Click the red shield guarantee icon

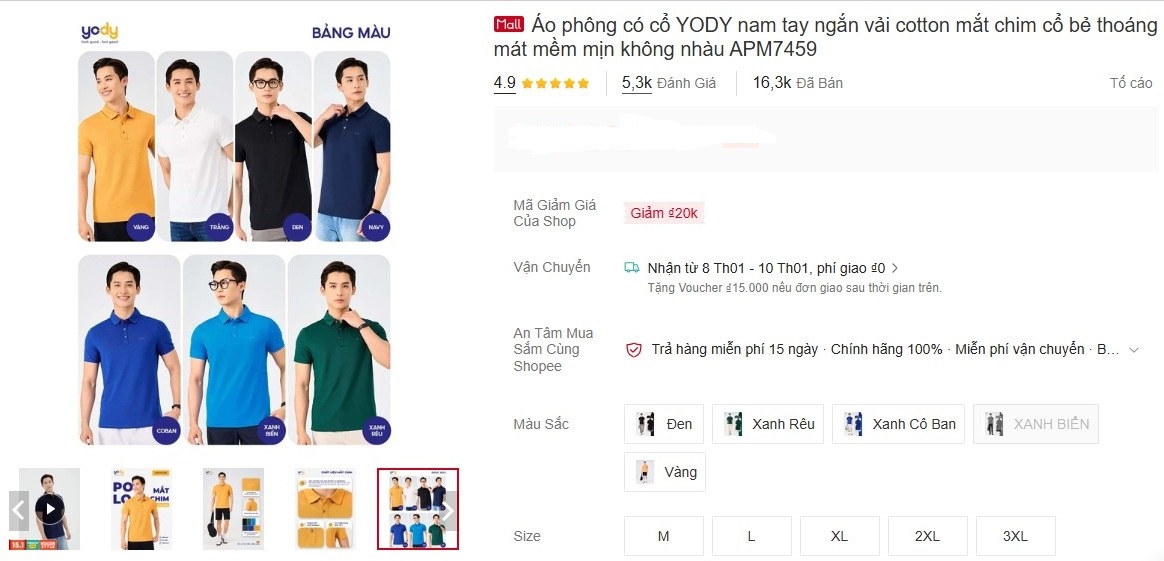634,350
